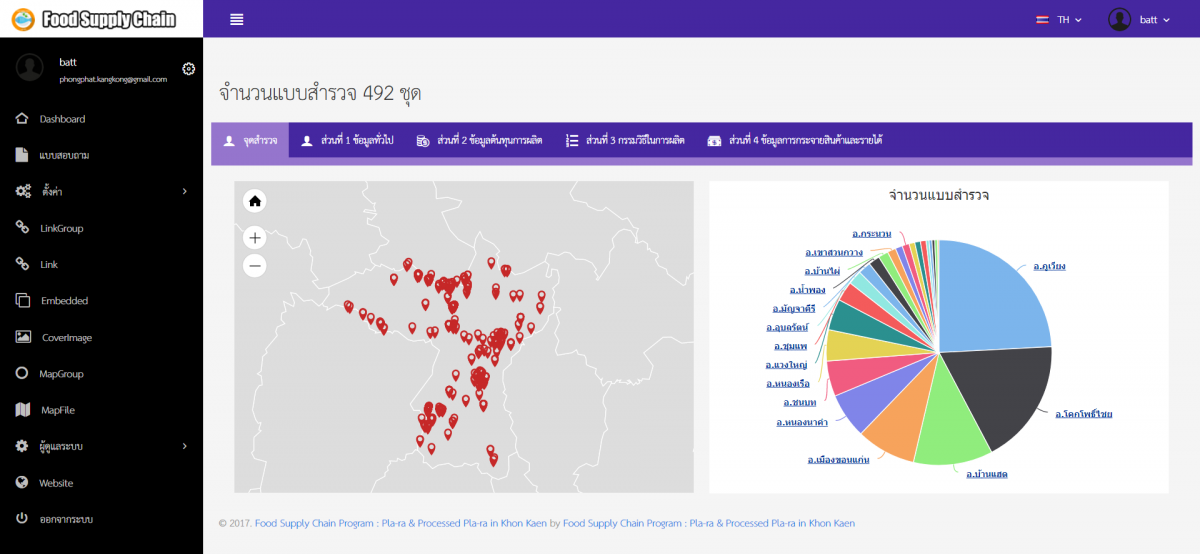The height and width of the screenshot is (554, 1200).
Task: Zoom in on the map with plus button
Action: [x=255, y=238]
